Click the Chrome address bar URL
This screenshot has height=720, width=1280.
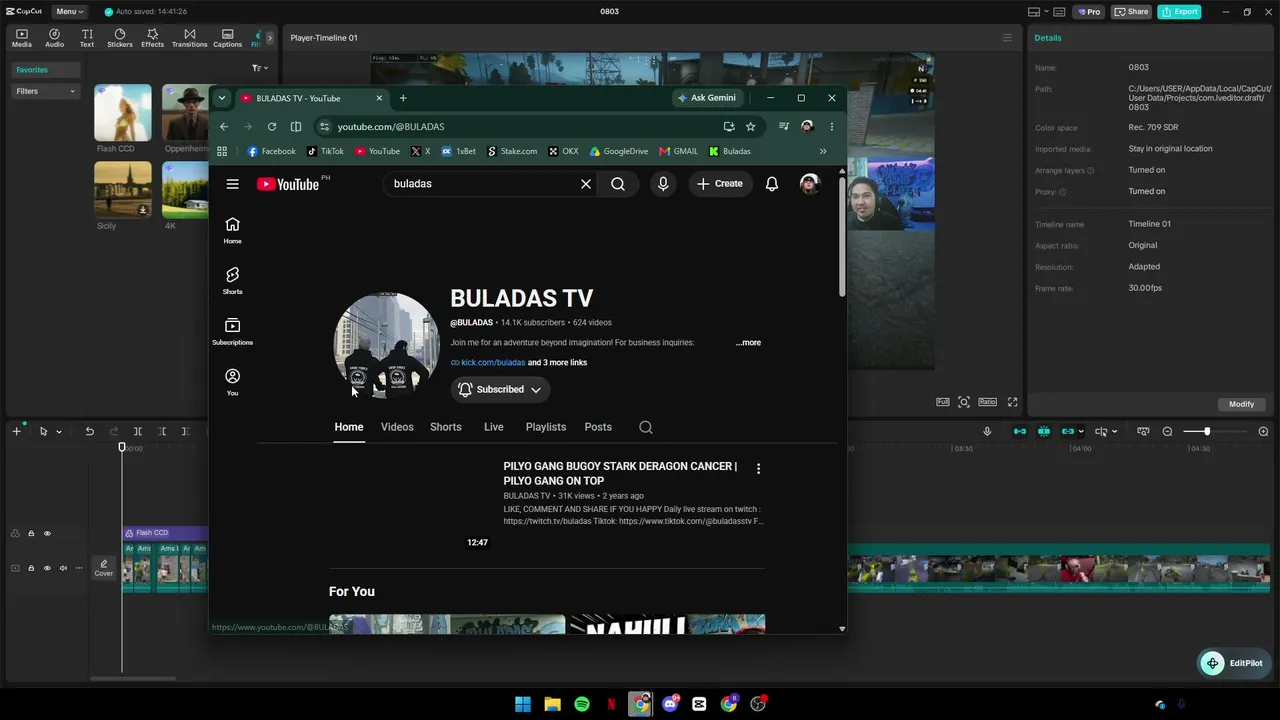pos(391,127)
